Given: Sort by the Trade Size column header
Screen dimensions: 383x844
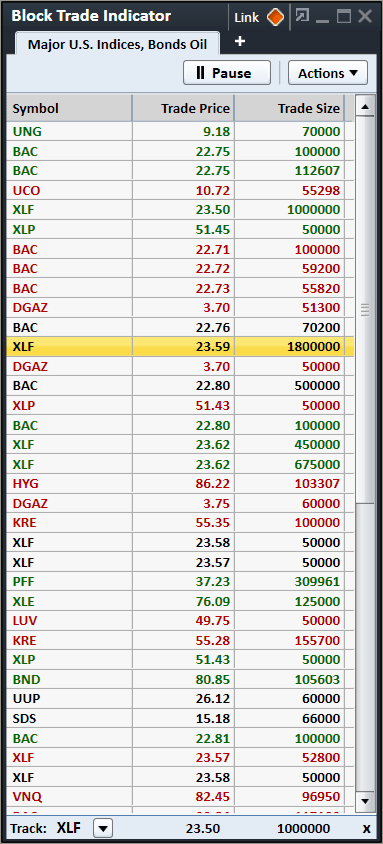Looking at the screenshot, I should click(x=289, y=109).
